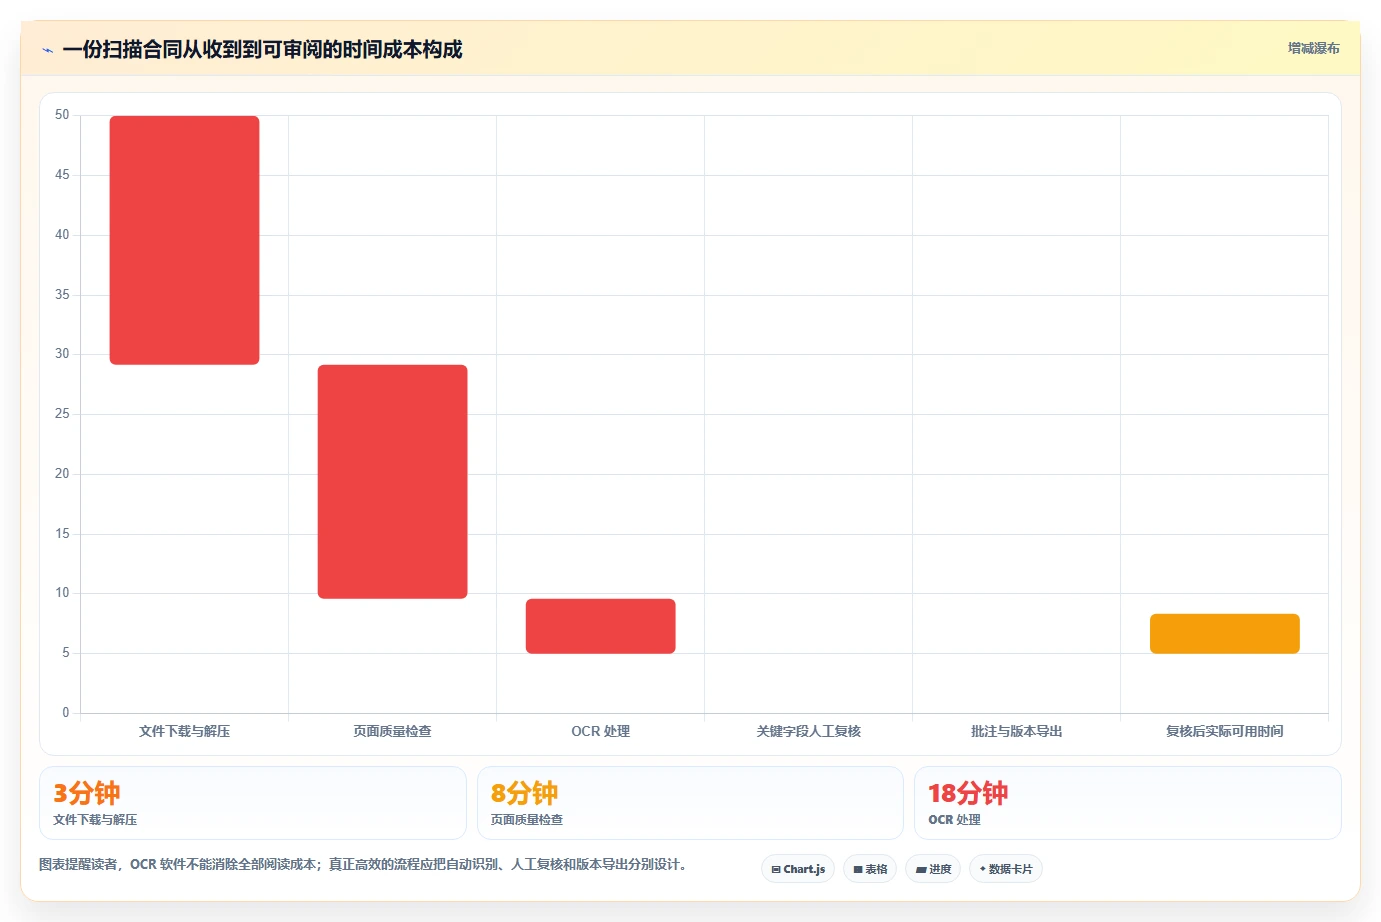Click the 3分钟 value in the first card

pos(87,793)
